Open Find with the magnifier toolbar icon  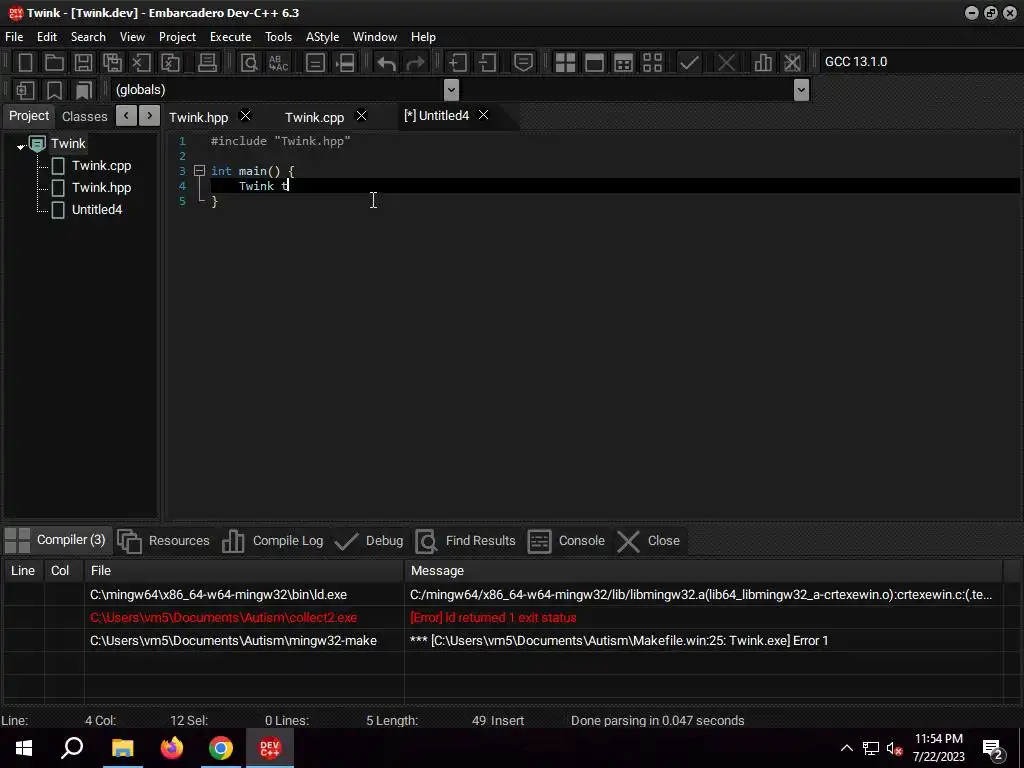click(249, 63)
